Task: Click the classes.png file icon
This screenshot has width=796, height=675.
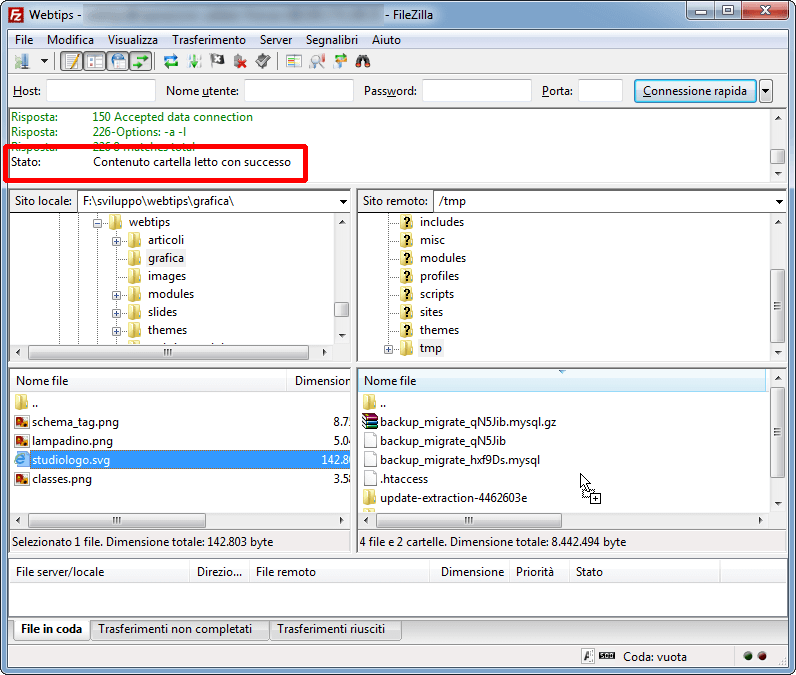Action: point(22,479)
